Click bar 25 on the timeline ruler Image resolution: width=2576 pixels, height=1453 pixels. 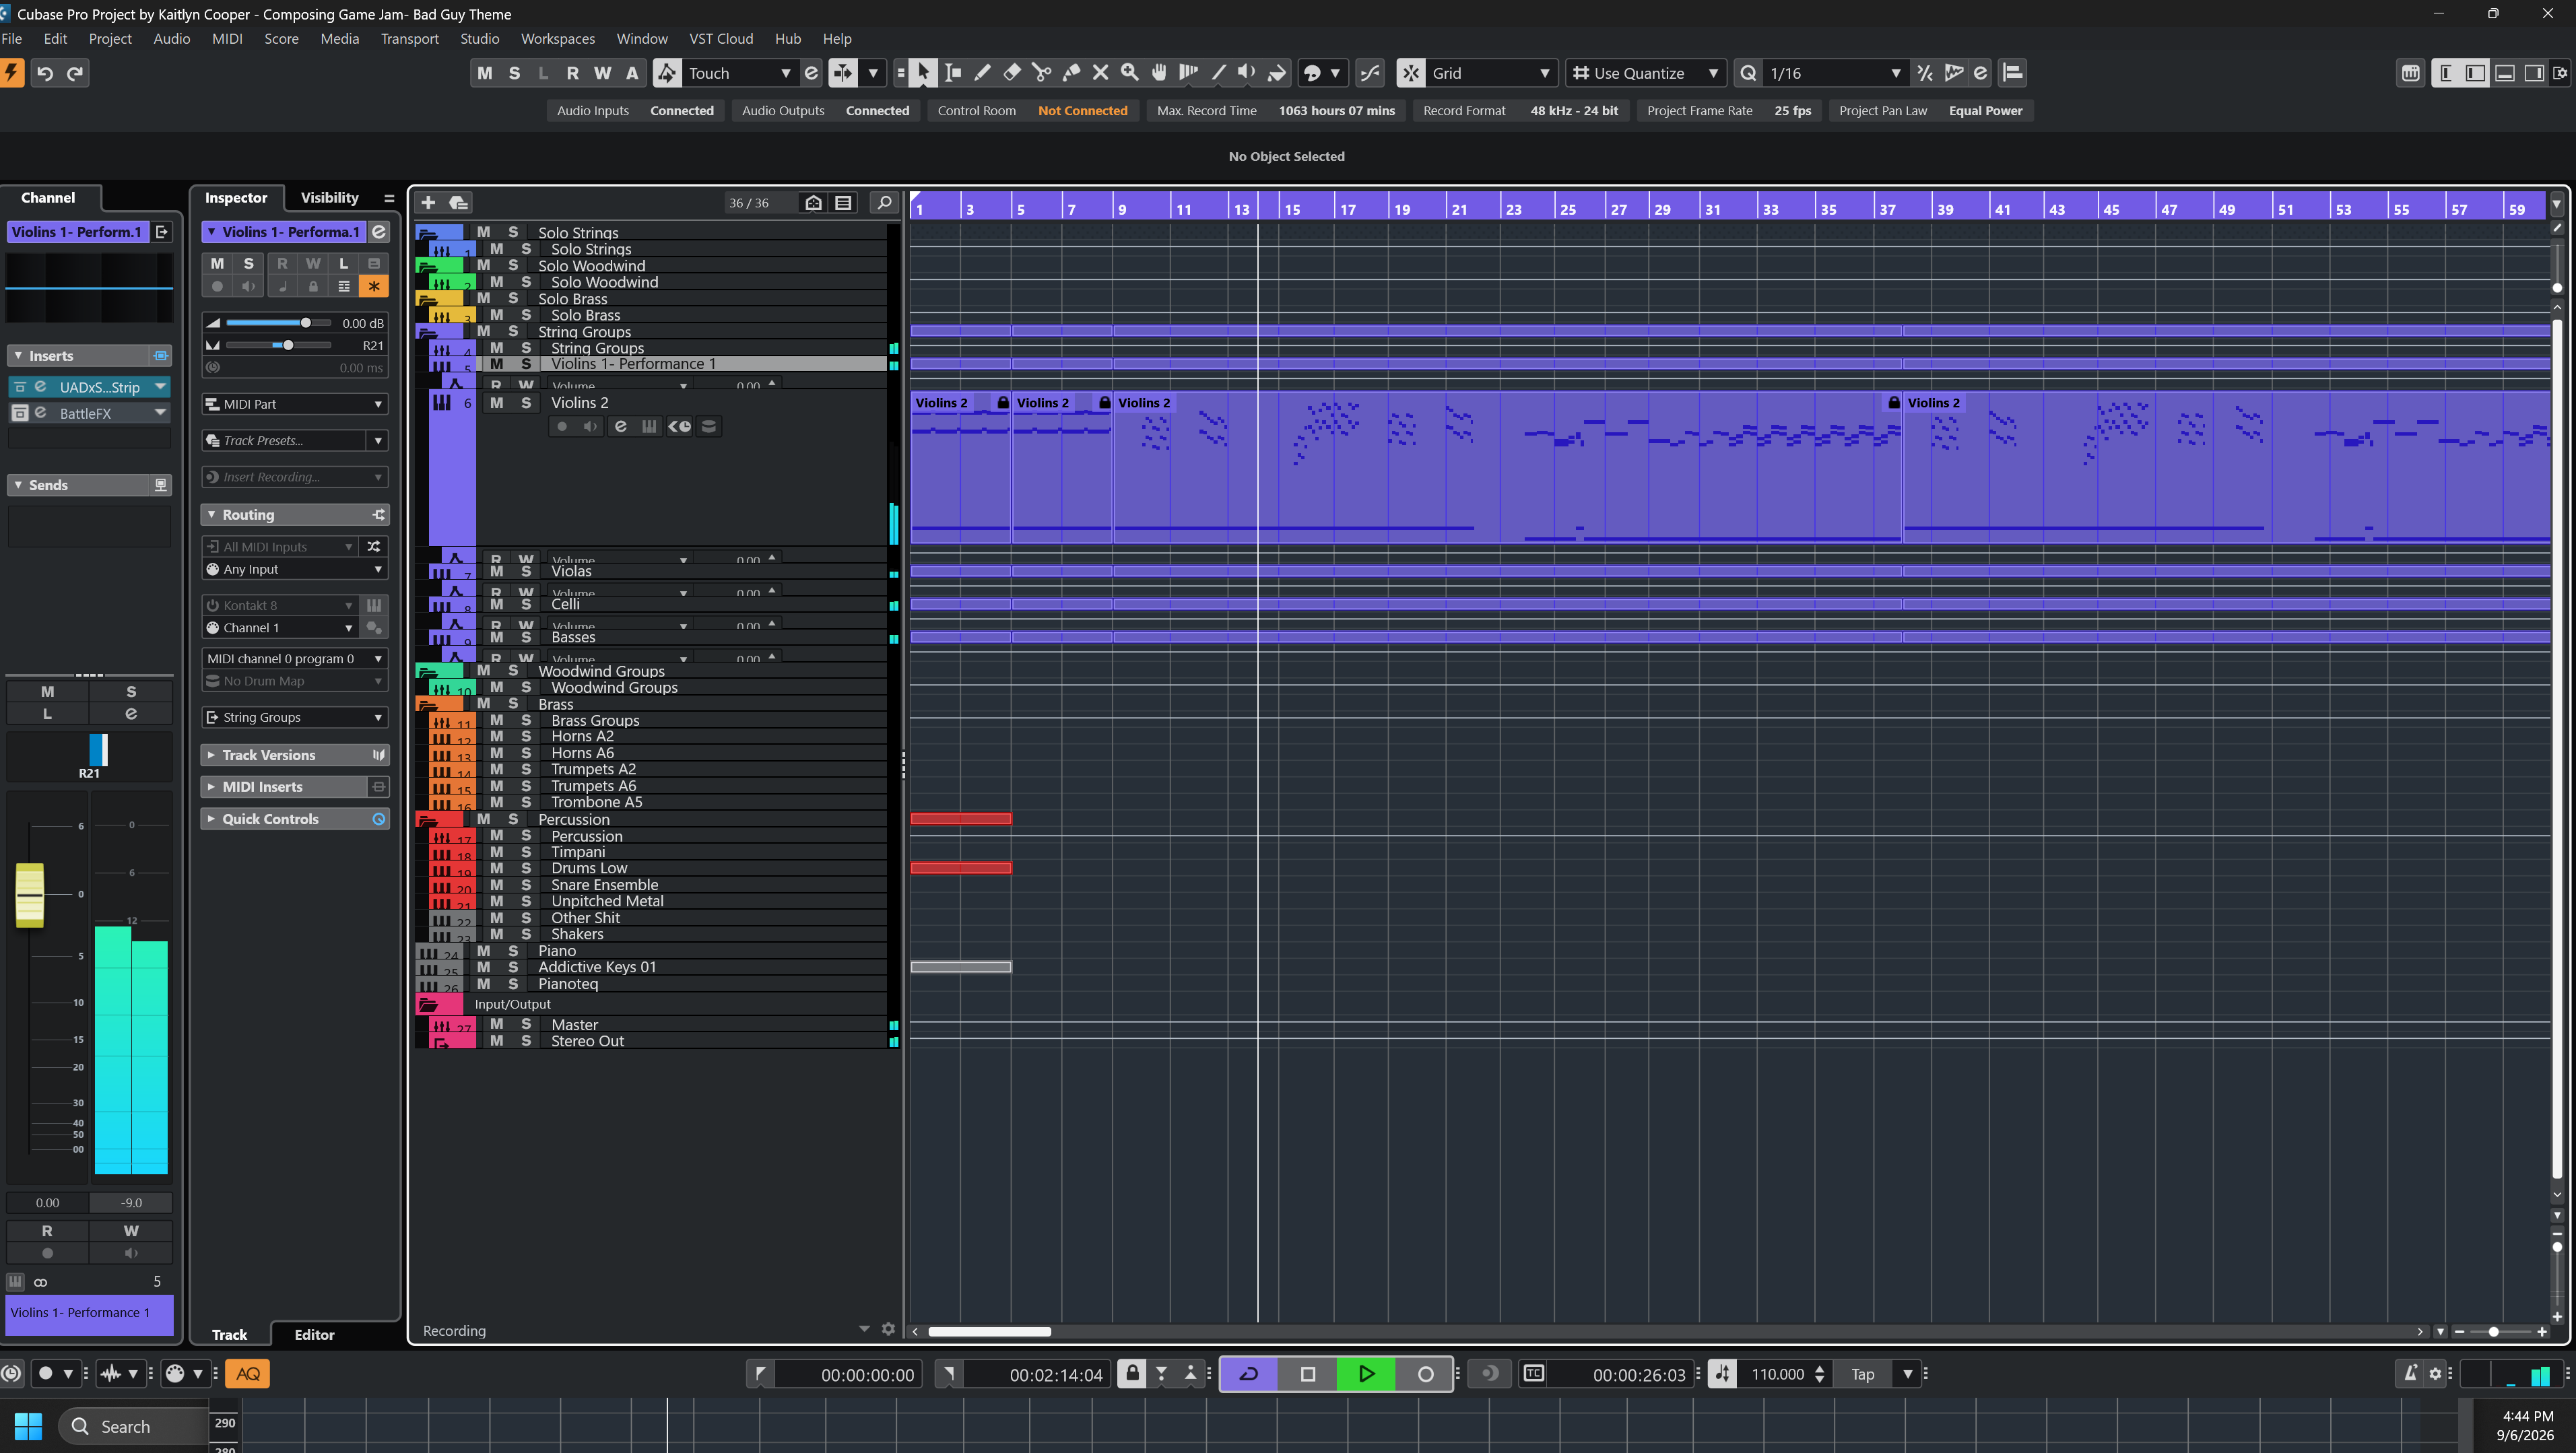coord(1567,209)
